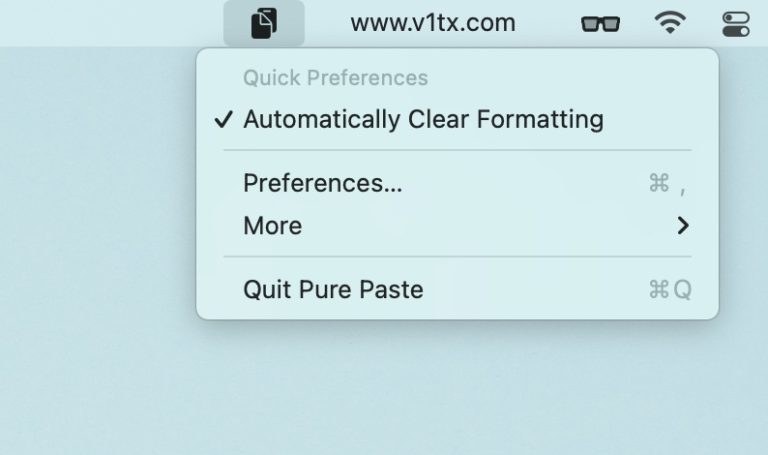Choose Quit Pure Paste
Viewport: 768px width, 455px height.
(457, 289)
